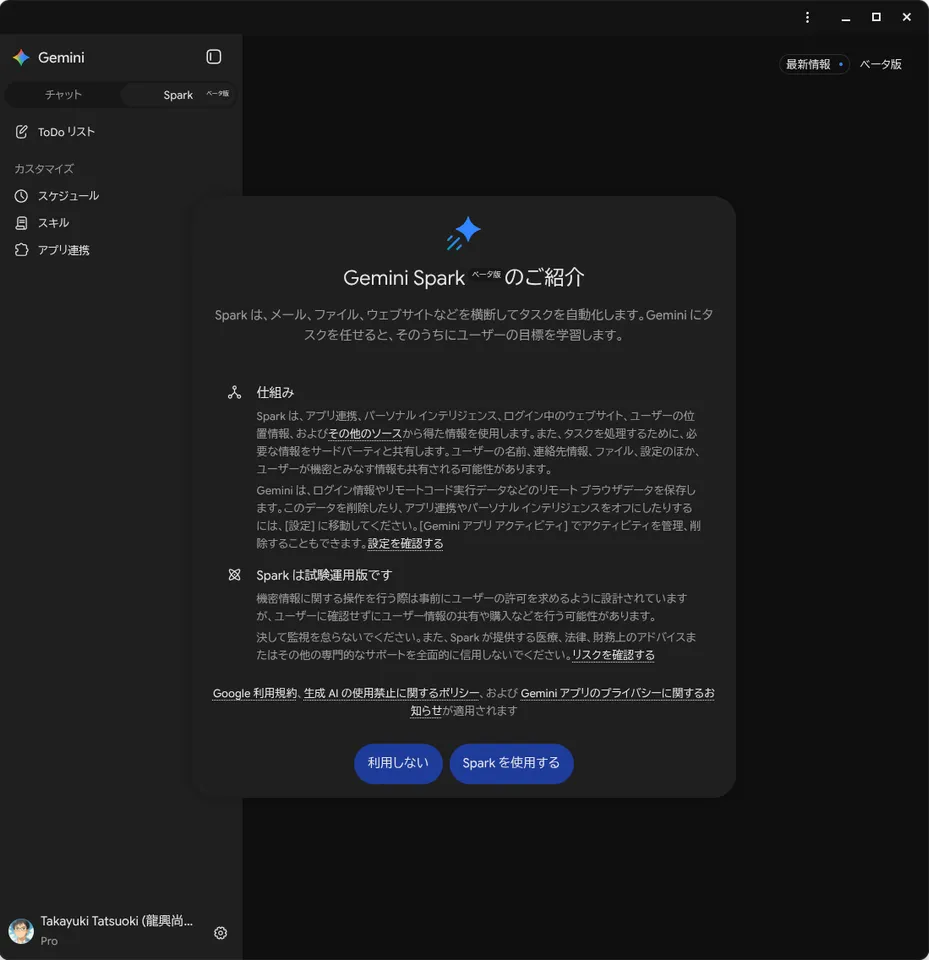This screenshot has width=929, height=960.
Task: Click the カスタマイズ section heading
Action: [x=44, y=168]
